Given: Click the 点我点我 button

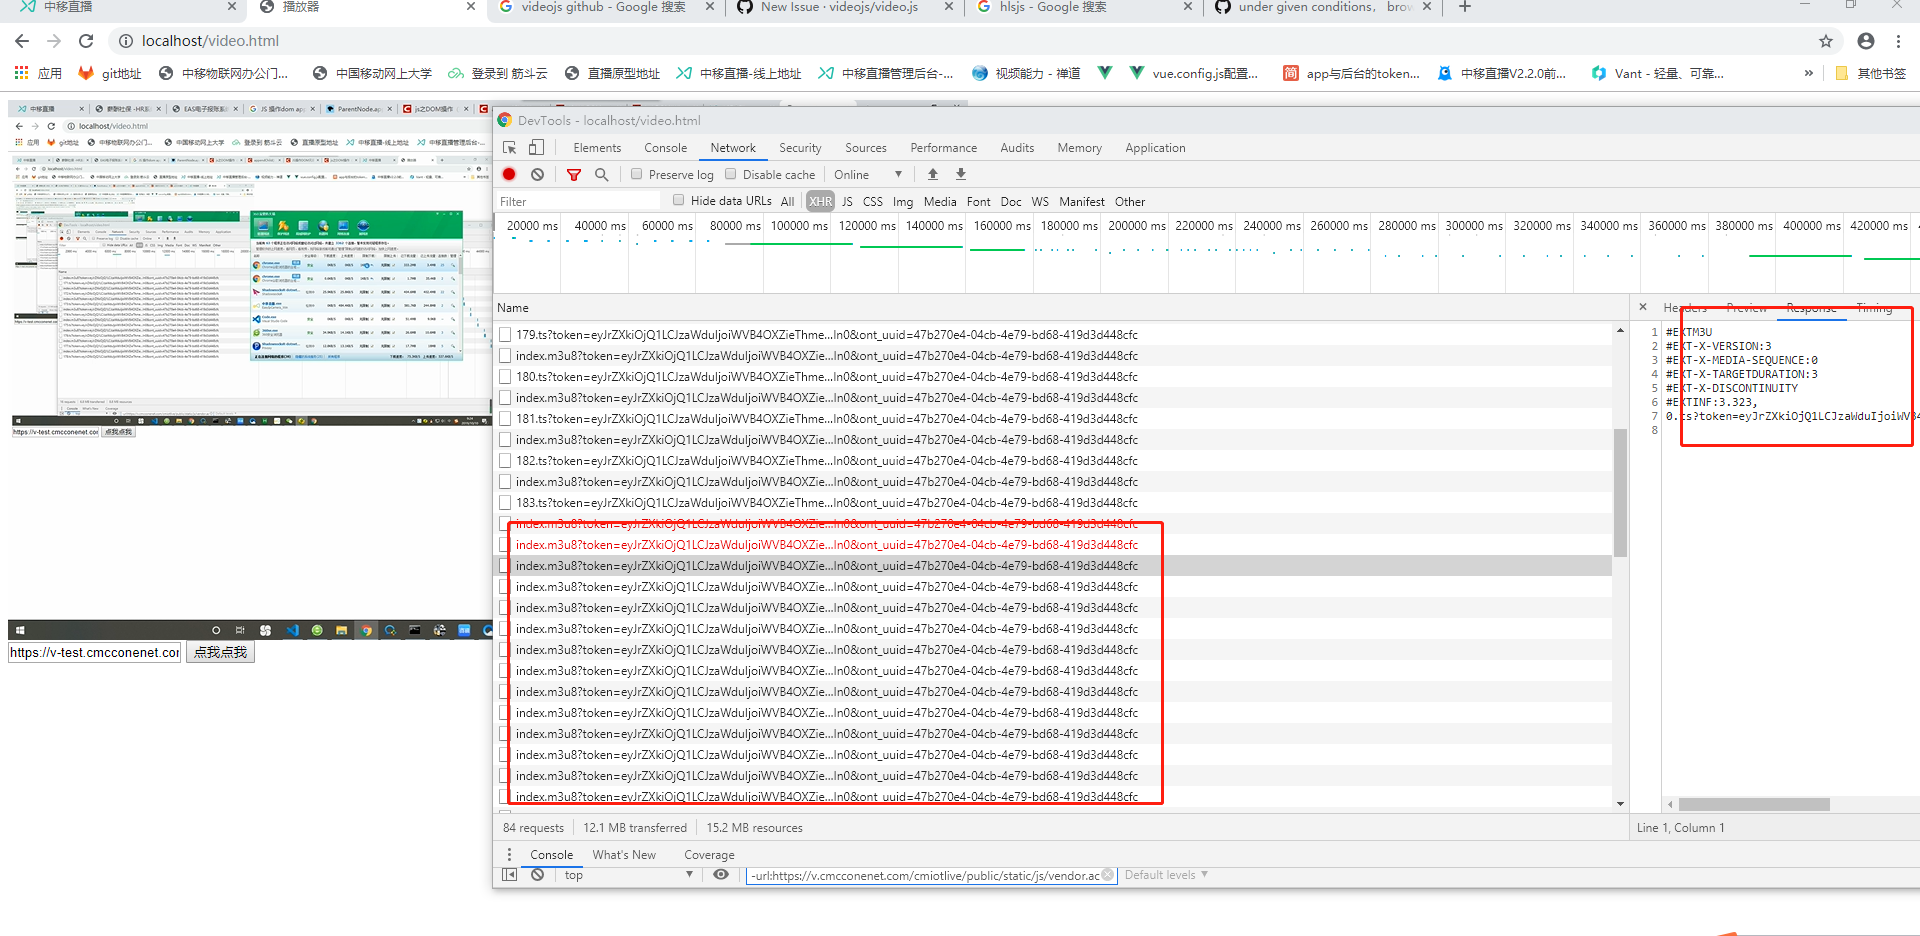Looking at the screenshot, I should click(219, 651).
